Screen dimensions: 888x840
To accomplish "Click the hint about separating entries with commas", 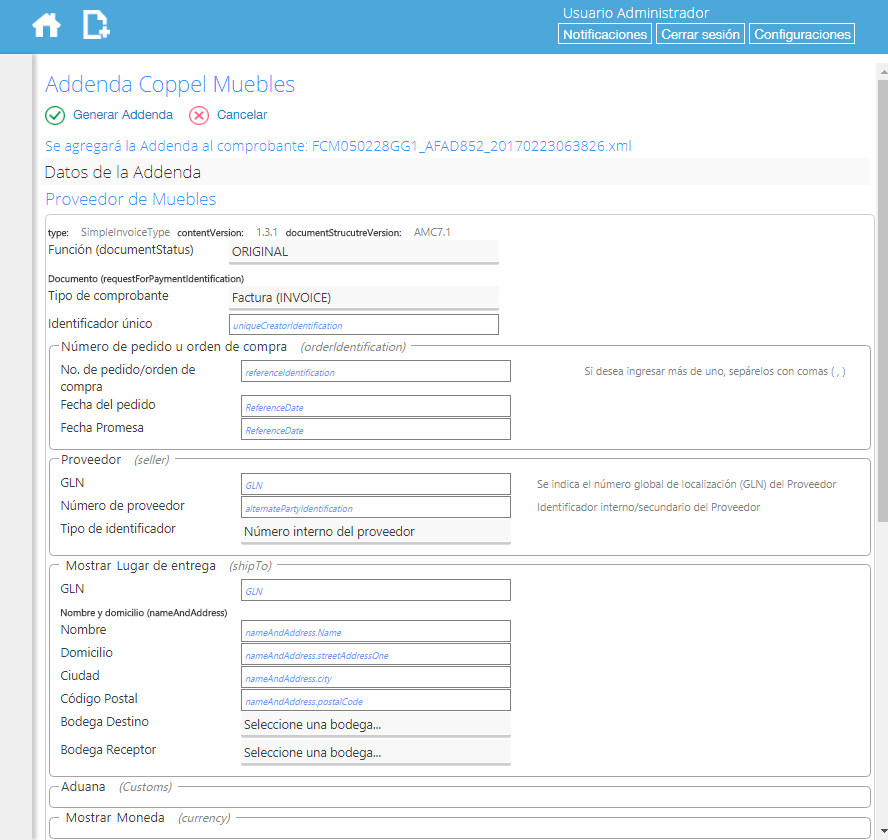I will pos(715,372).
